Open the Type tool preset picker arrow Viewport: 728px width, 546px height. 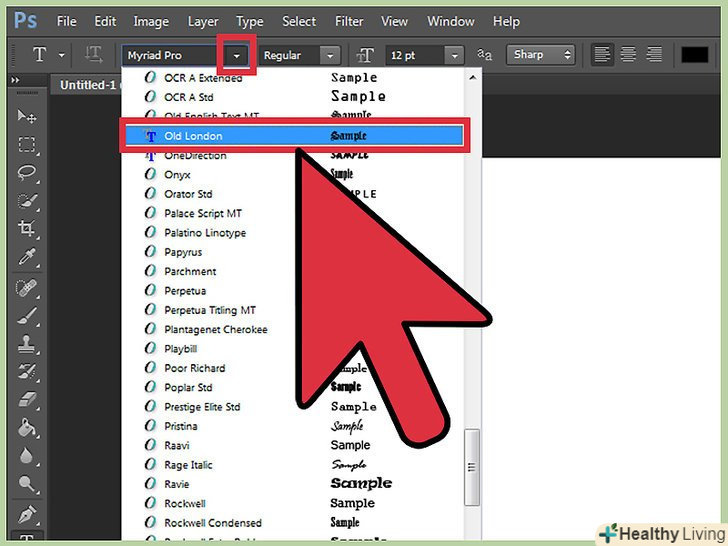(62, 55)
